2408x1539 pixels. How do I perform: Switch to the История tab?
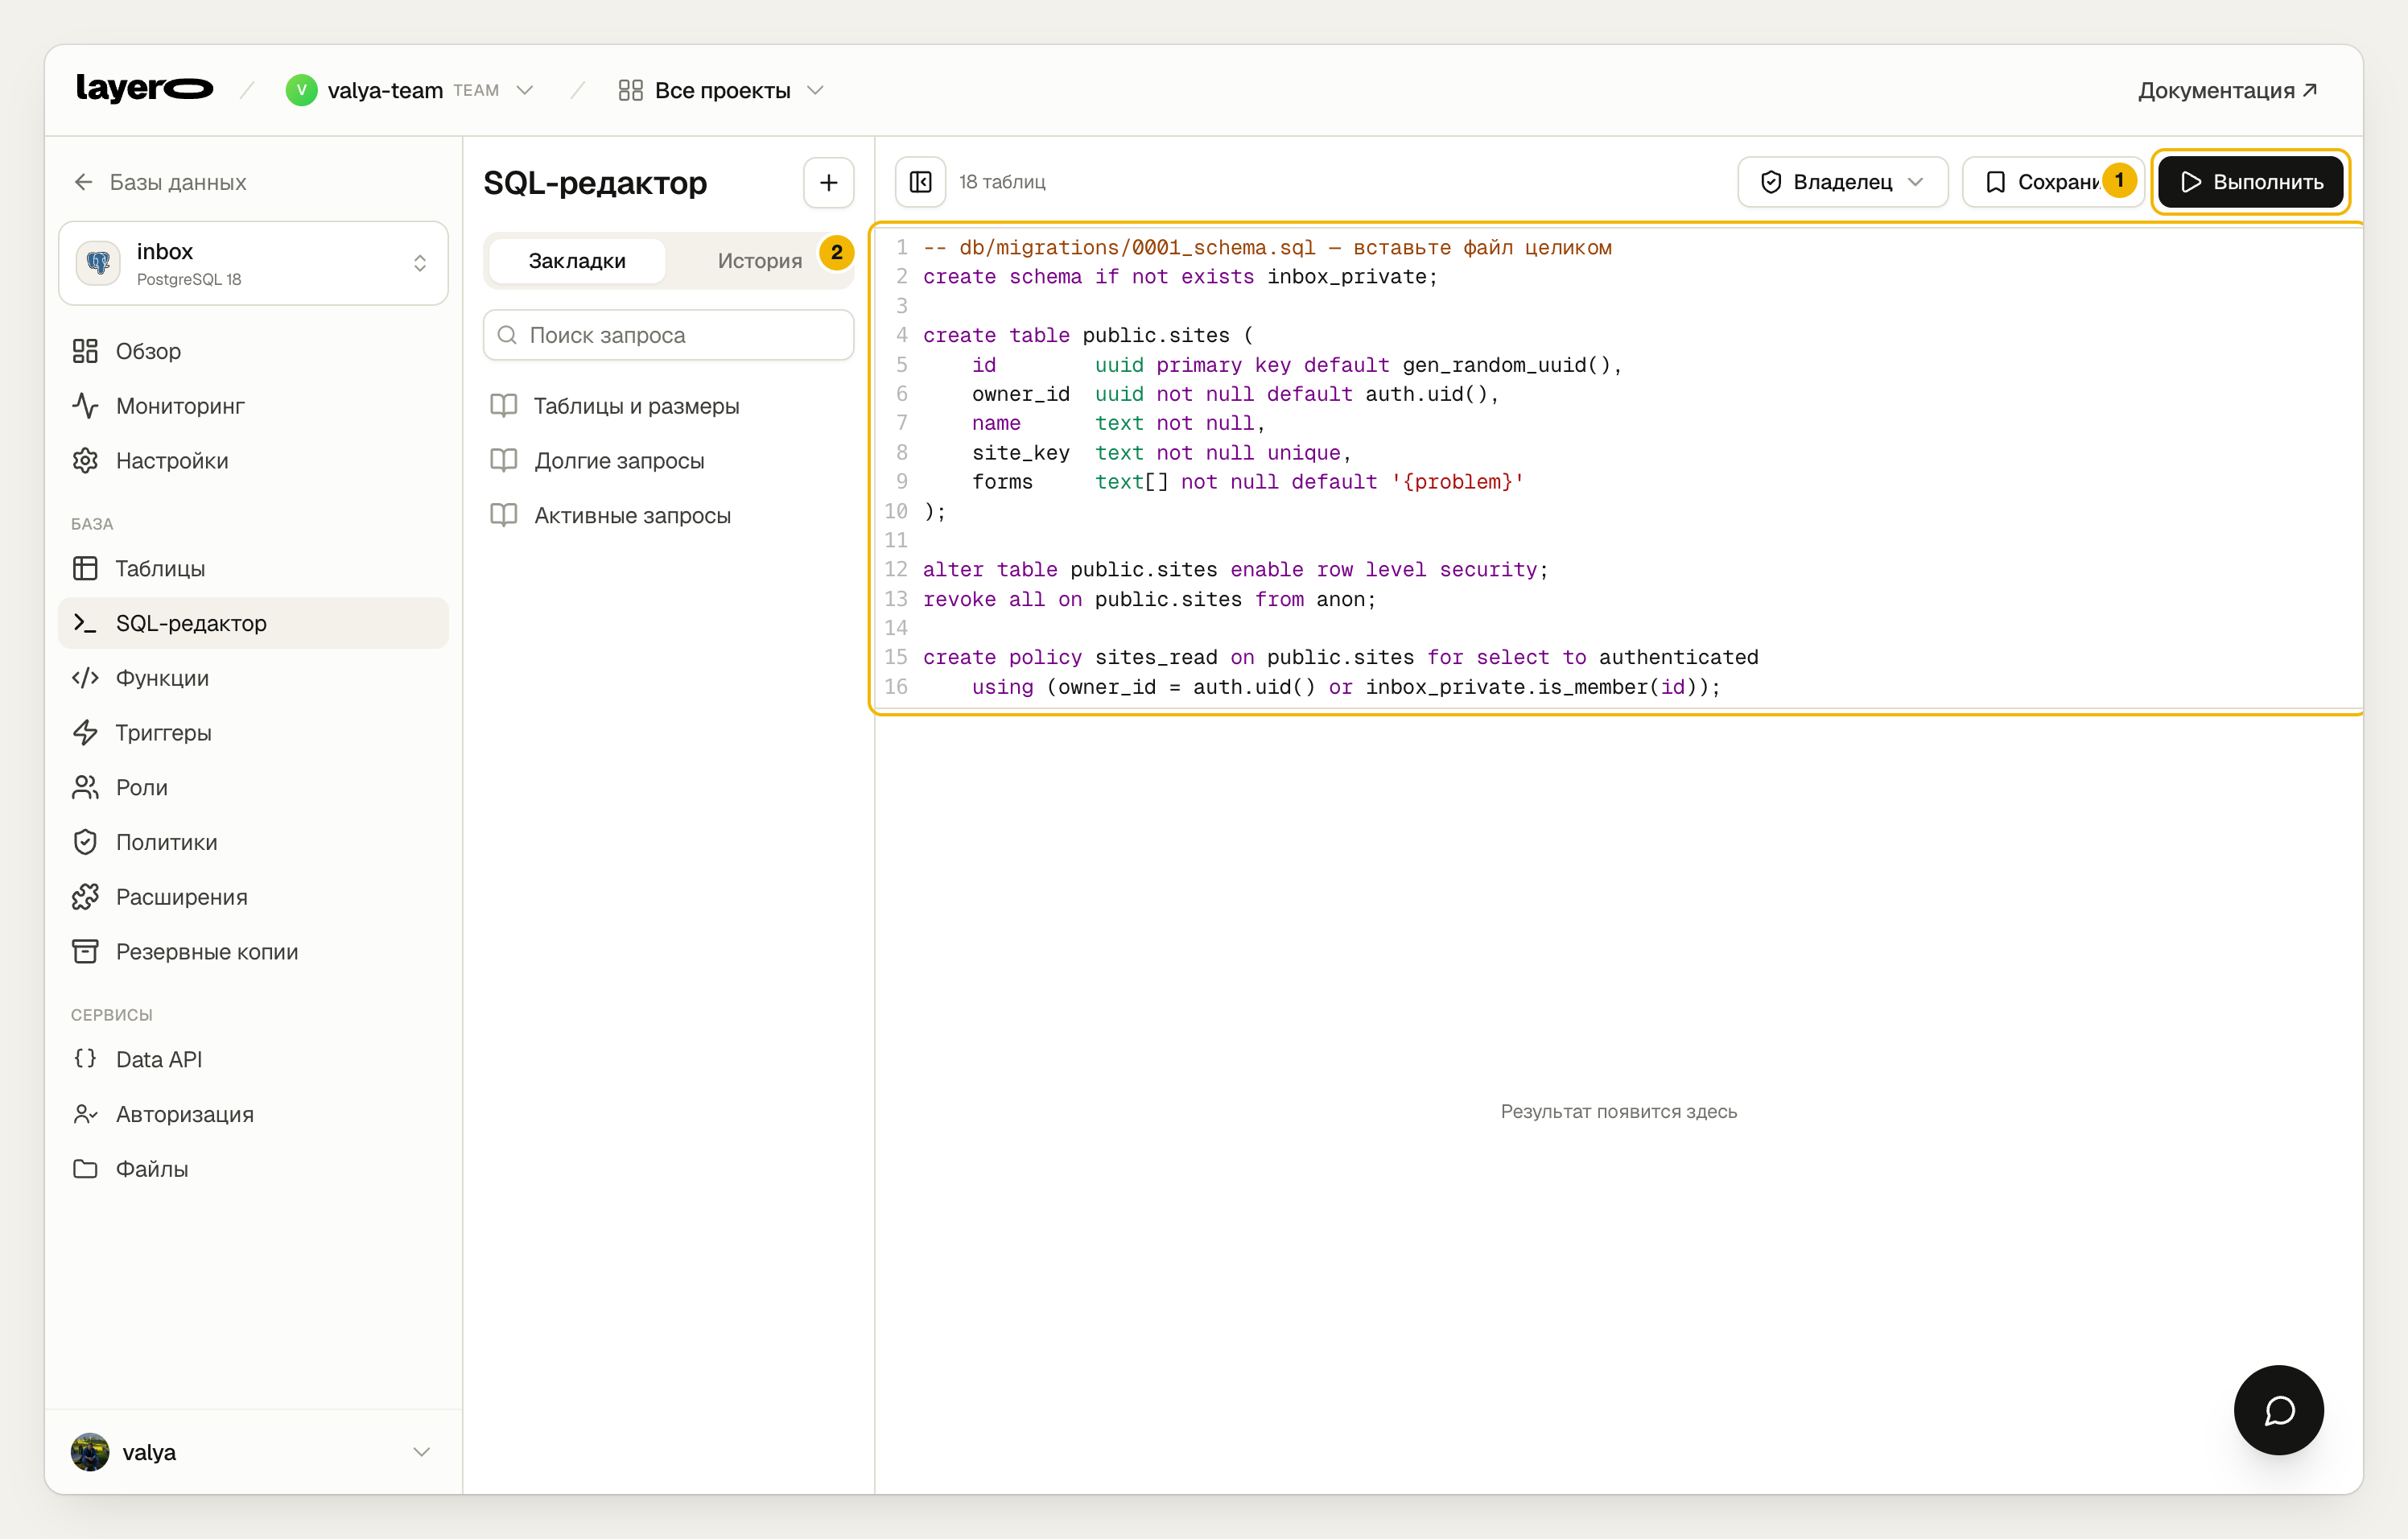tap(759, 261)
